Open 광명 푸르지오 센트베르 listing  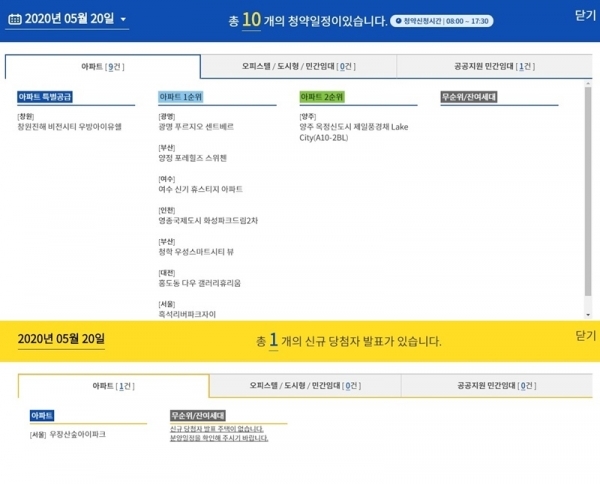[196, 127]
